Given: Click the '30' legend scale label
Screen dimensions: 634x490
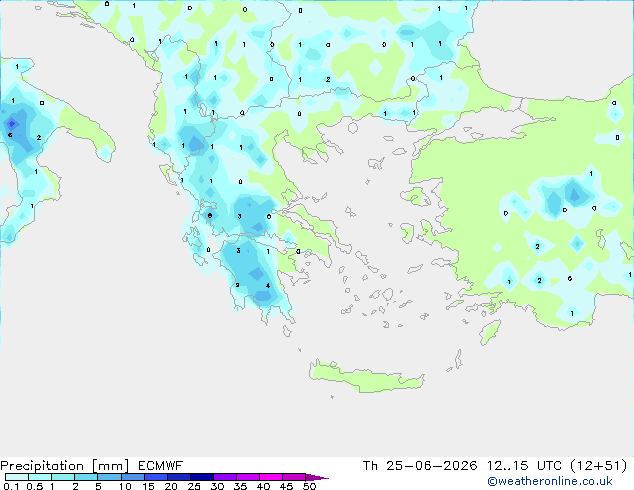Looking at the screenshot, I should pyautogui.click(x=217, y=486).
